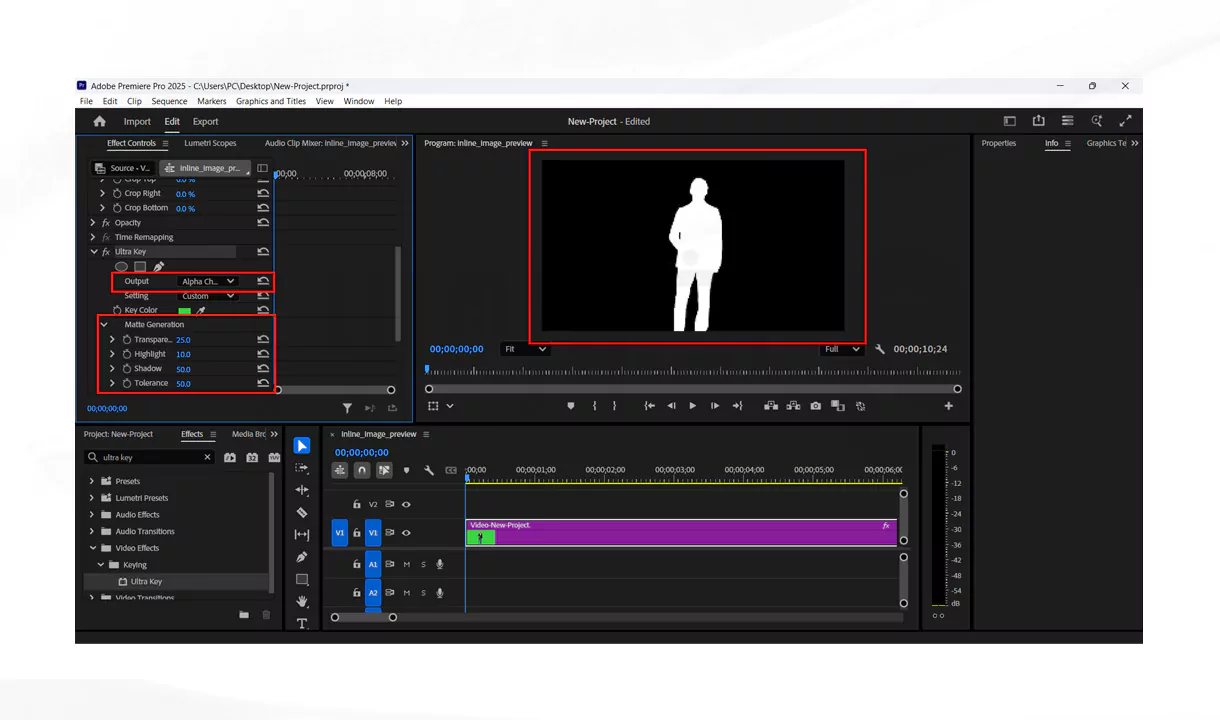Pick Key Color with the eyedropper
Viewport: 1220px width, 720px height.
coord(201,311)
